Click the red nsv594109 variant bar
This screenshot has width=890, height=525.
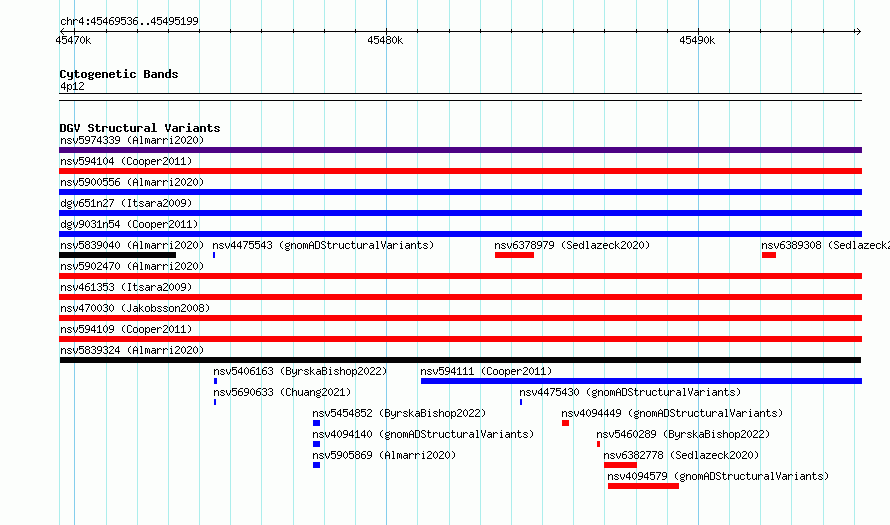tap(460, 339)
